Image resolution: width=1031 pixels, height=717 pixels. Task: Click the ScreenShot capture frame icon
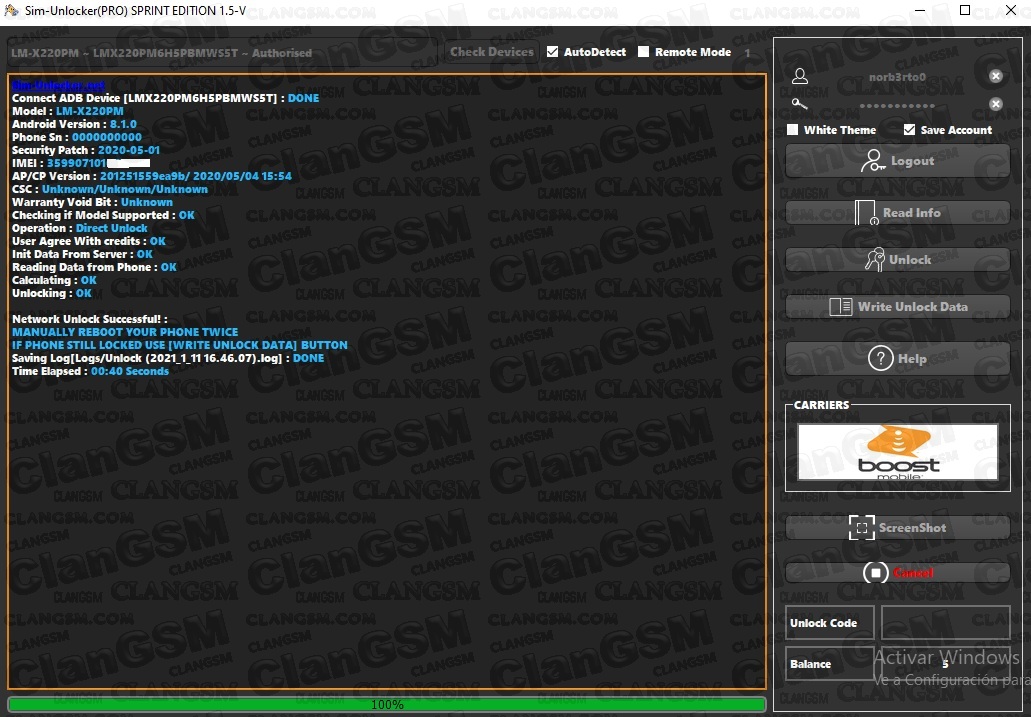point(861,528)
